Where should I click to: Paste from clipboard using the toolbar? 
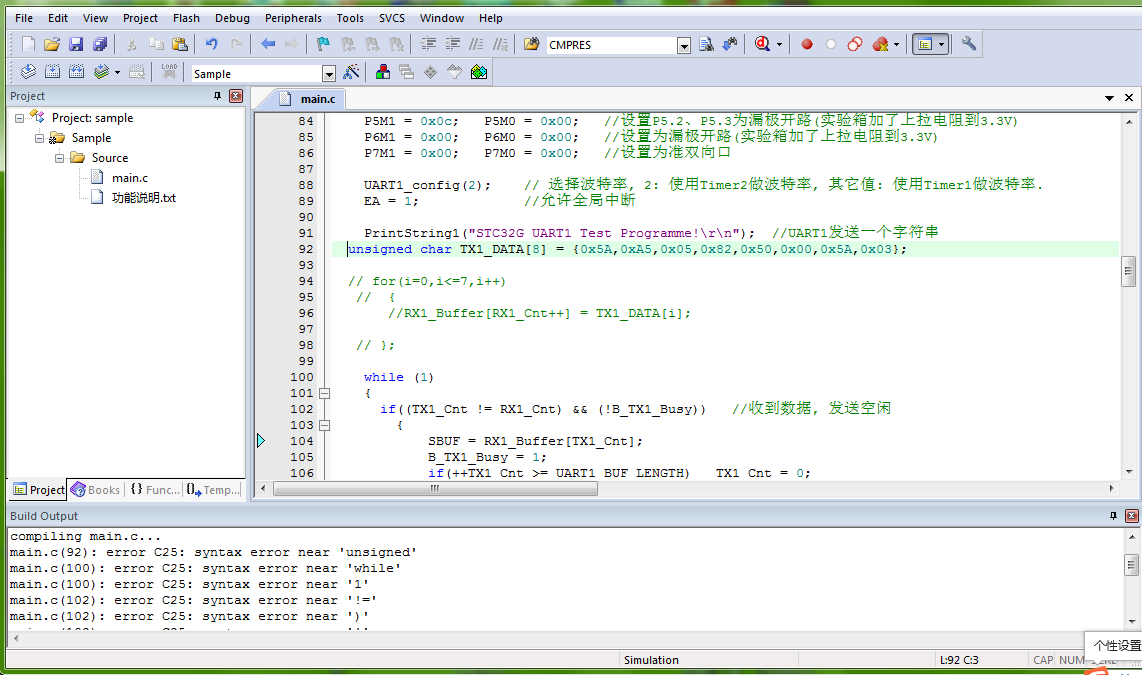(x=180, y=44)
